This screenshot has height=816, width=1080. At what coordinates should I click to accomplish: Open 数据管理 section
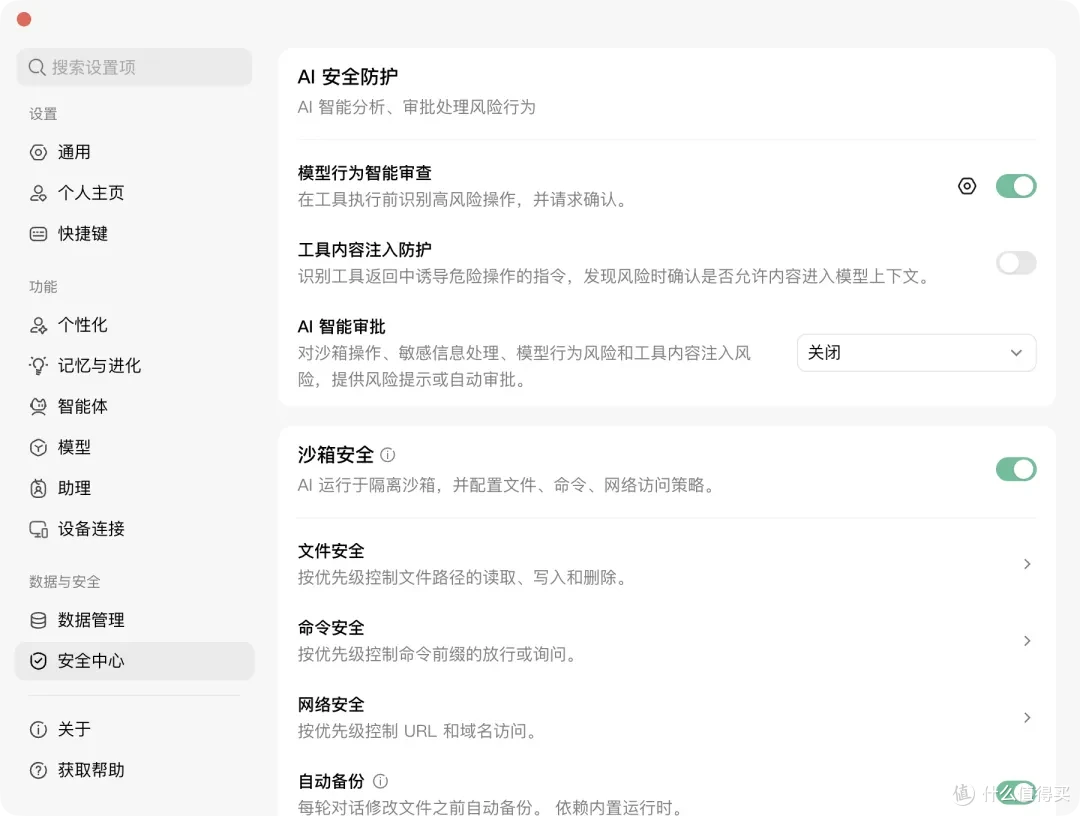134,620
